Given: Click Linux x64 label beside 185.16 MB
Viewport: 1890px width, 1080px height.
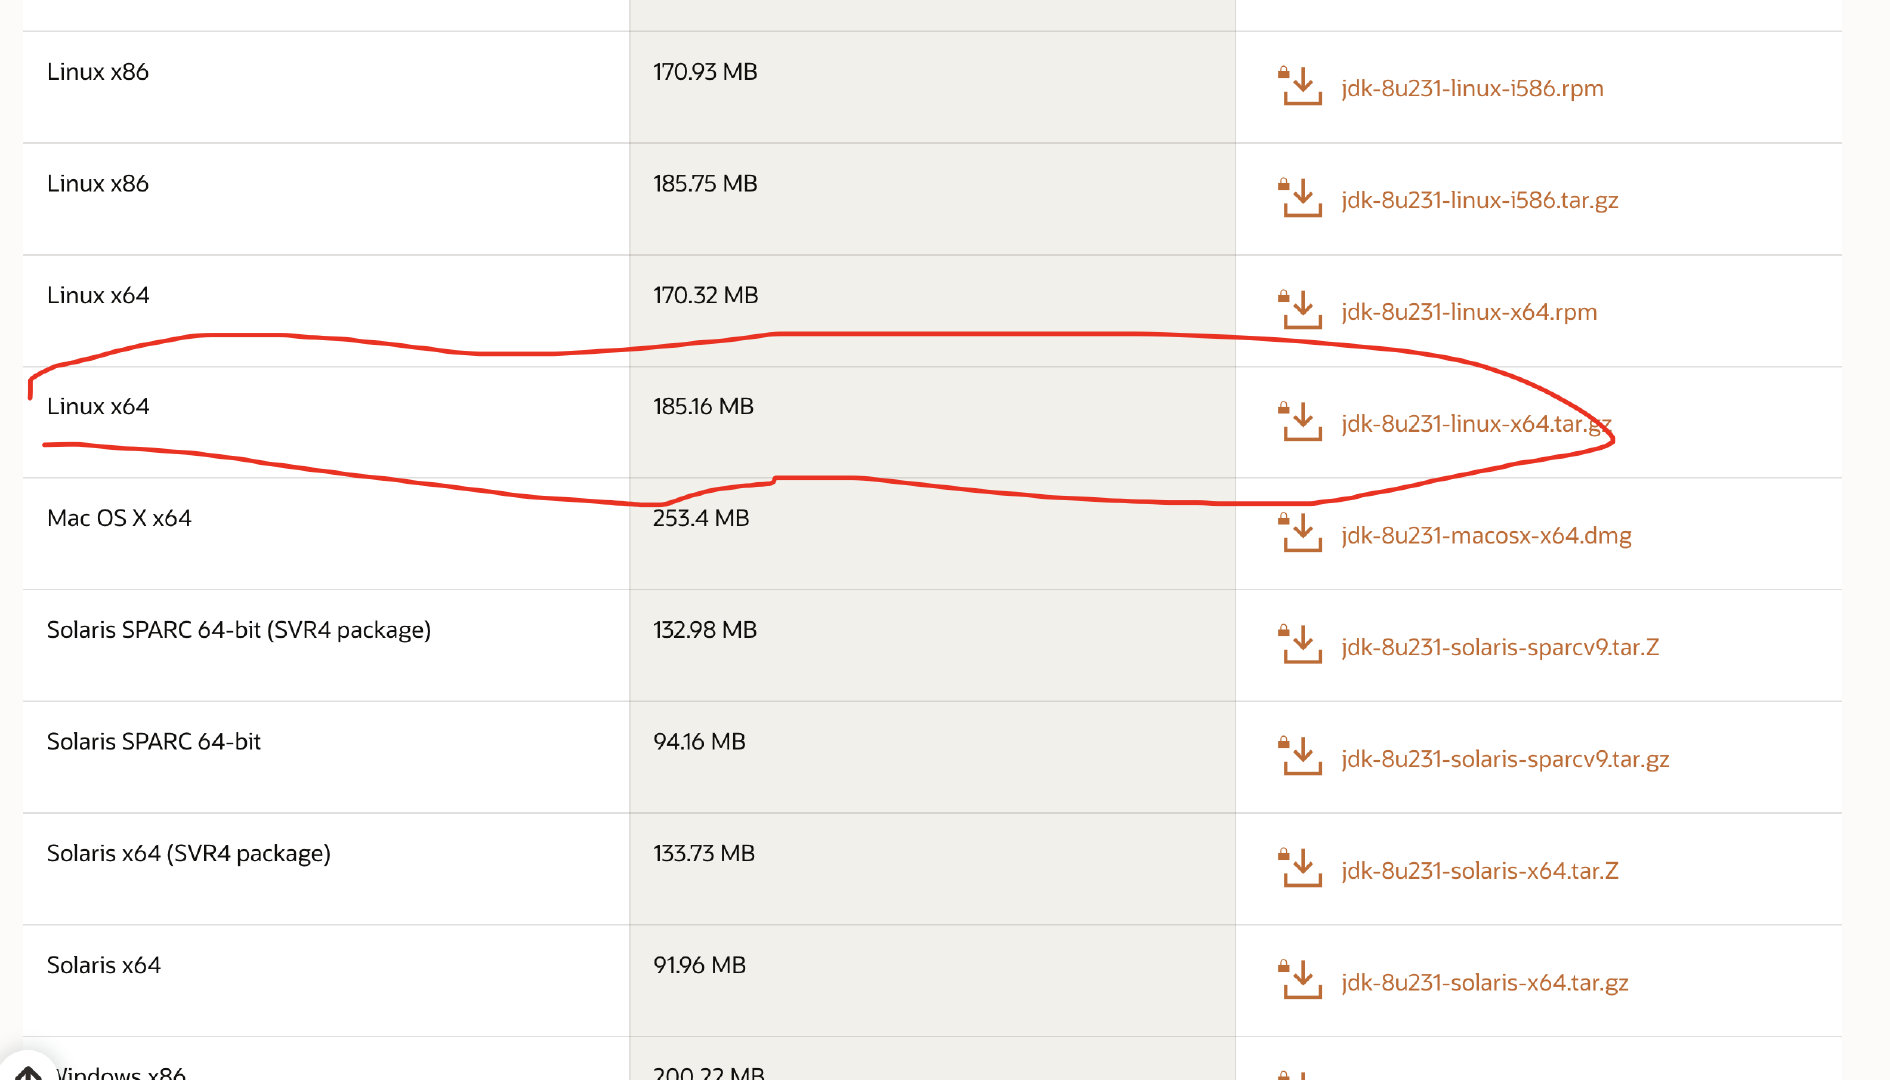Looking at the screenshot, I should point(98,406).
